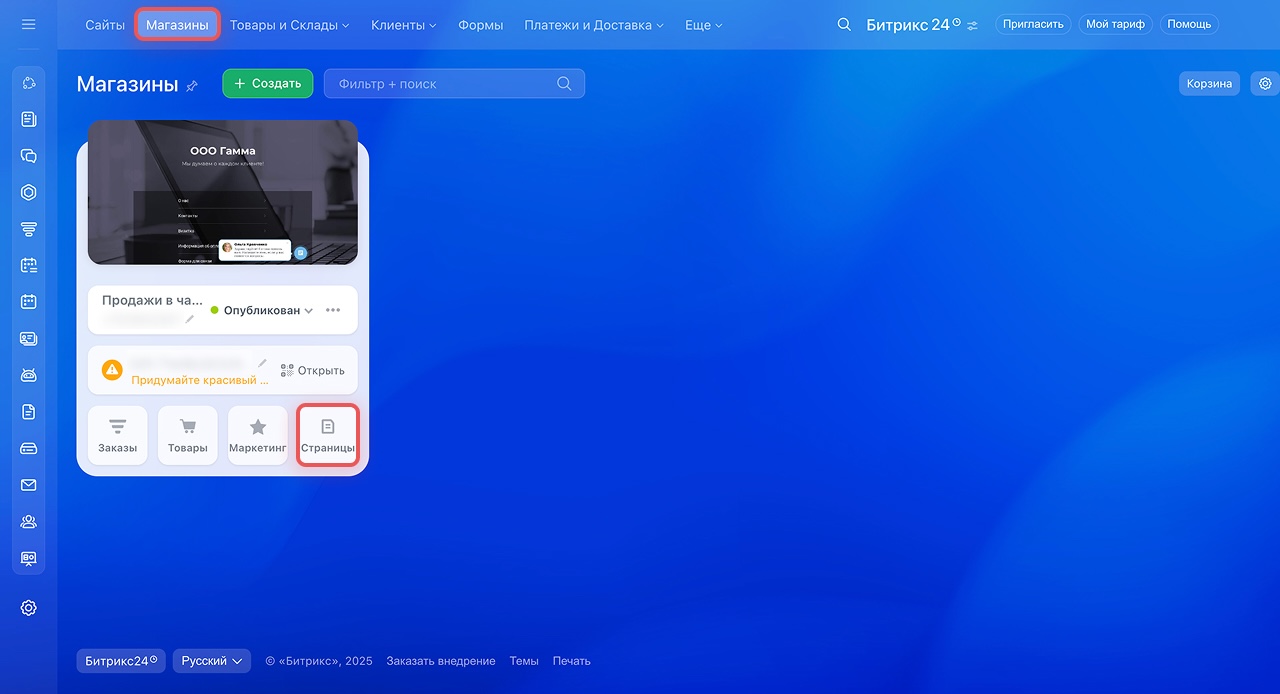Click the Пригласить button
Viewport: 1280px width, 694px height.
(x=1033, y=24)
